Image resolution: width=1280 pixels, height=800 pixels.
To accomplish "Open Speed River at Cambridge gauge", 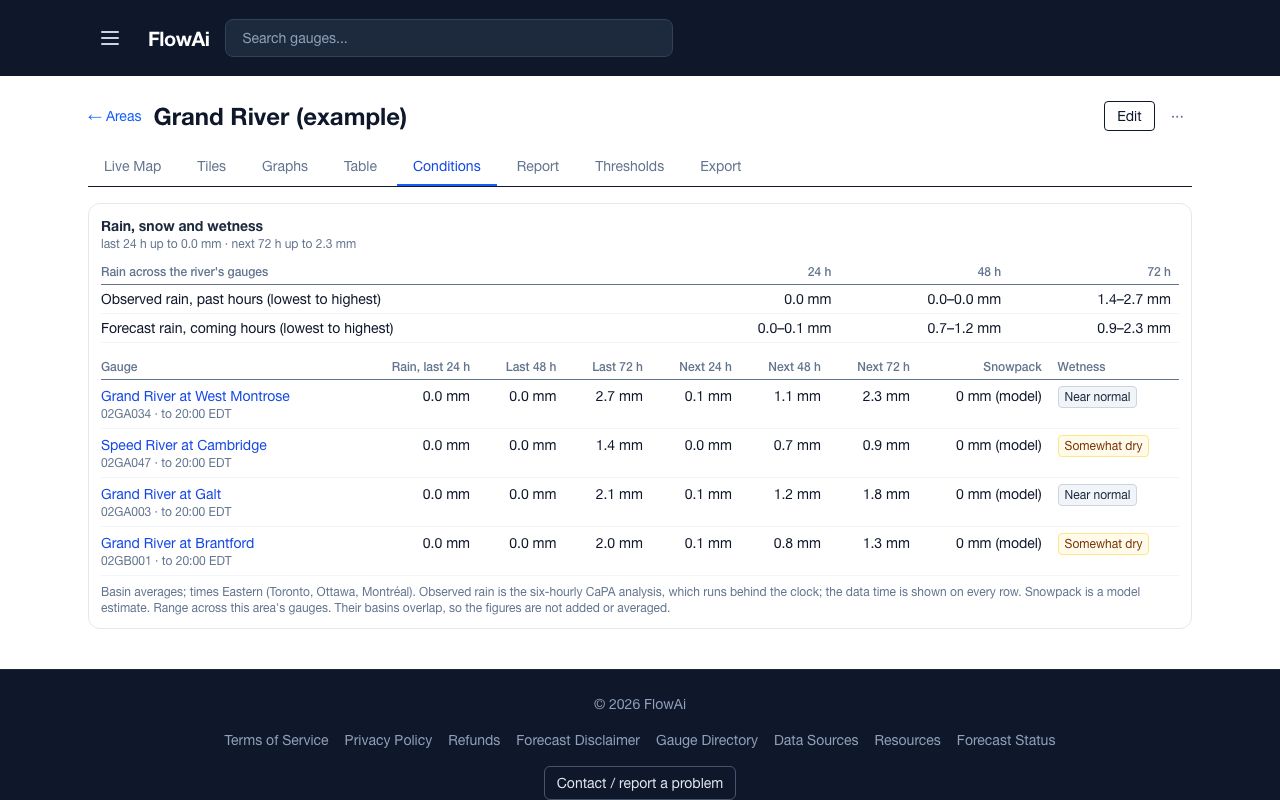I will coord(184,445).
